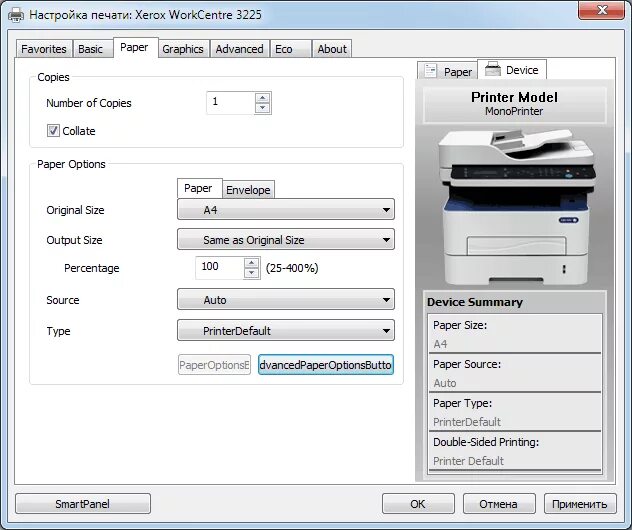
Task: Click the Paper preview tab document icon
Action: [x=430, y=71]
